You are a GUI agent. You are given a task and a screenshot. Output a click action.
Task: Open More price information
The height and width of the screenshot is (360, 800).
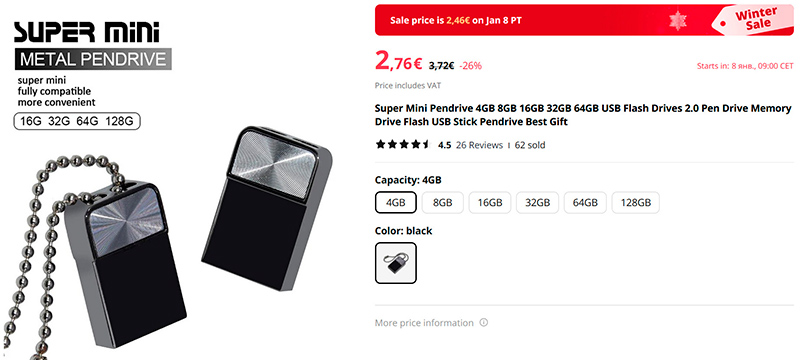(424, 323)
